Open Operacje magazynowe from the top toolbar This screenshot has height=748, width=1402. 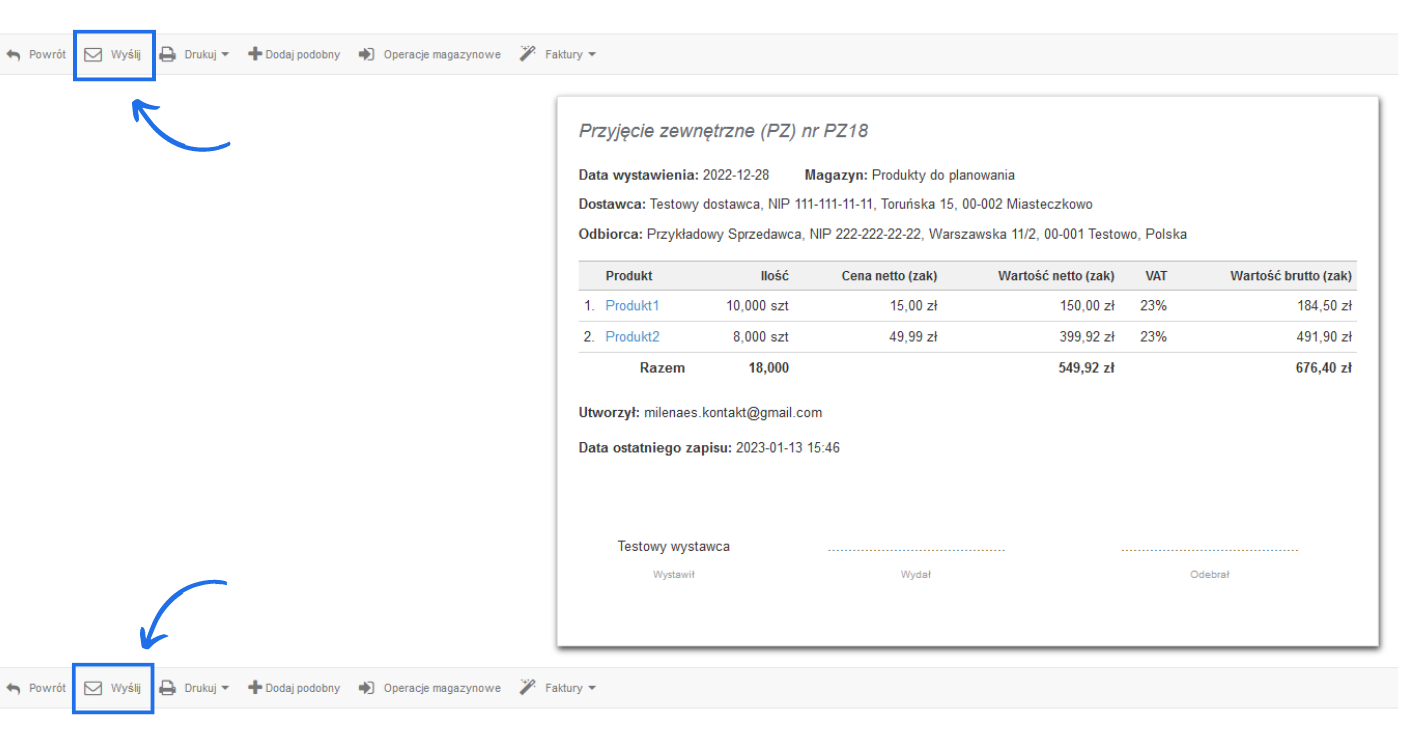(x=430, y=55)
